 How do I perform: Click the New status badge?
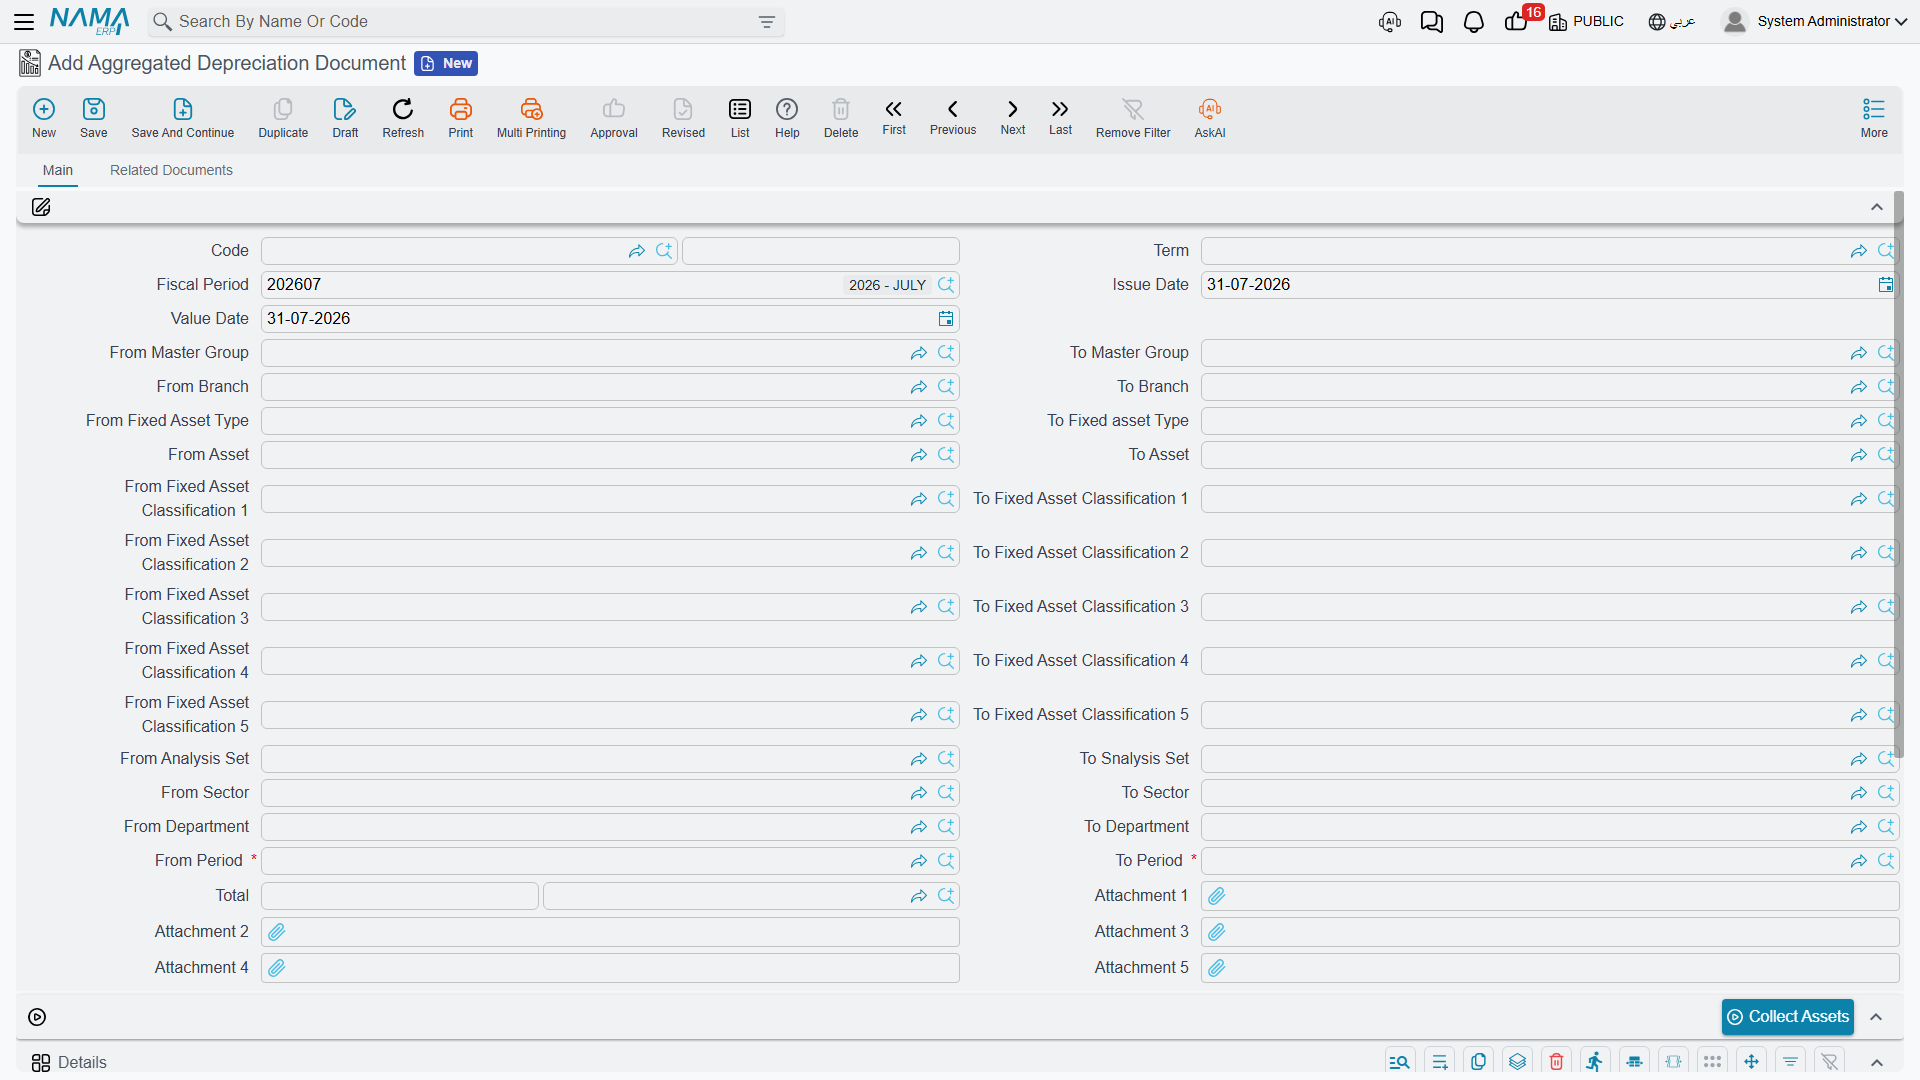coord(446,64)
